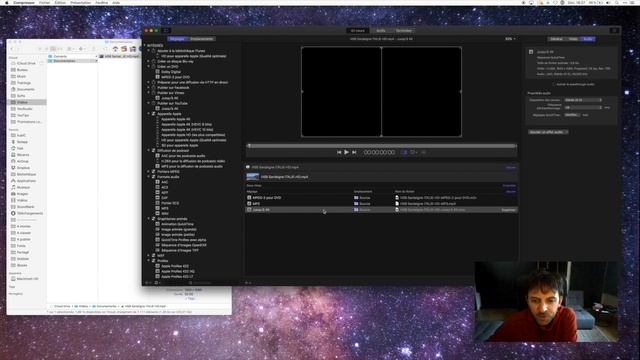Enable the audio passthrough checkbox
This screenshot has height=360, width=640.
pos(554,84)
